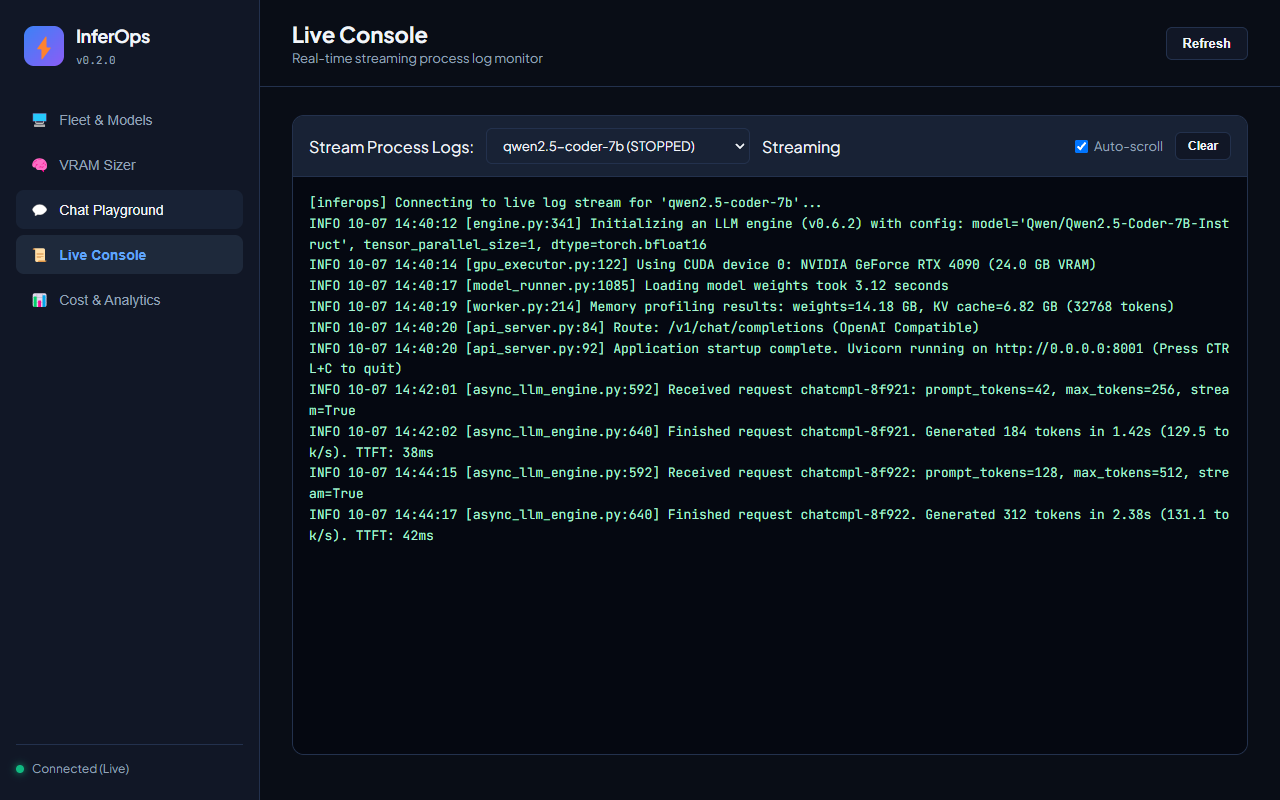
Task: Switch to Chat Playground
Action: pyautogui.click(x=129, y=210)
